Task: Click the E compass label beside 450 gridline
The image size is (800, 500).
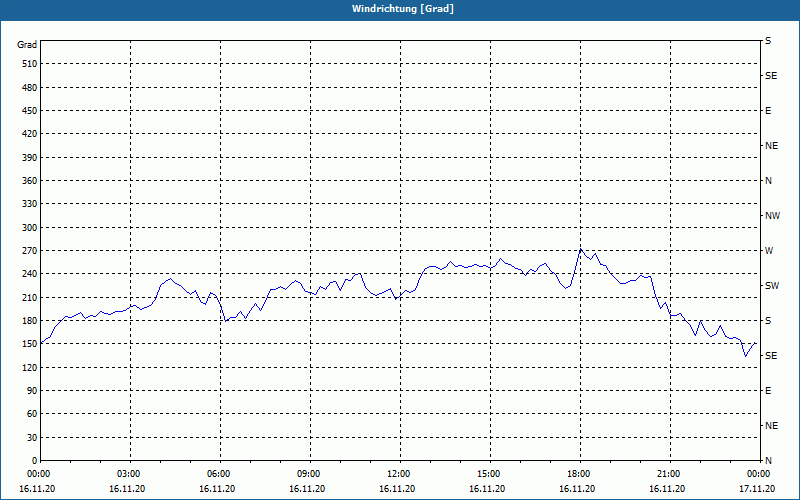Action: 768,111
